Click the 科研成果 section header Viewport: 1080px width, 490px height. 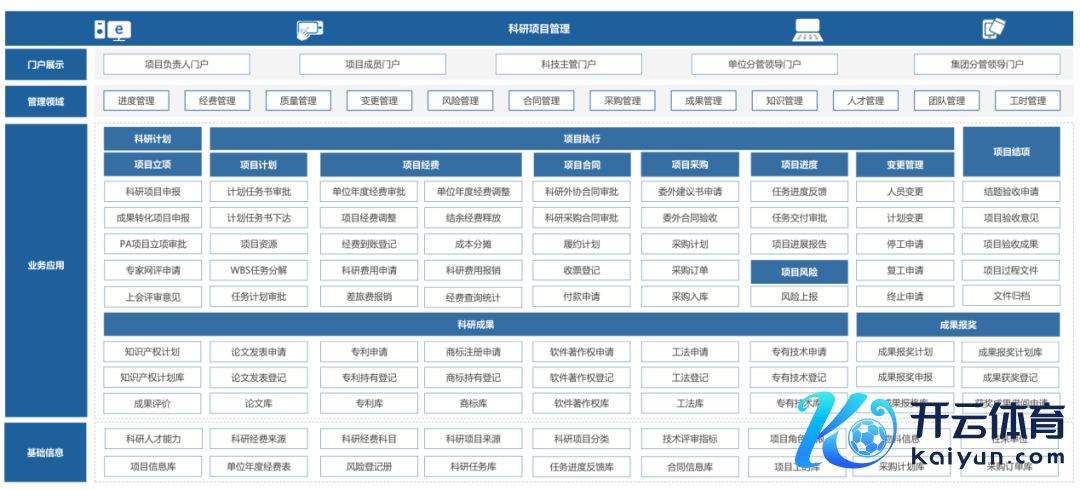(476, 325)
